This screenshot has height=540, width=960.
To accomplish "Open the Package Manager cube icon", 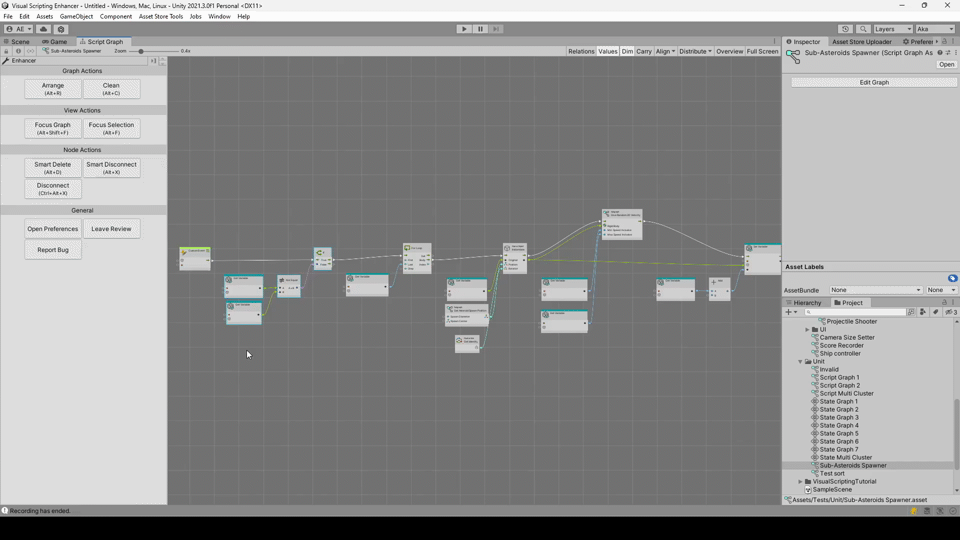I will [x=61, y=29].
